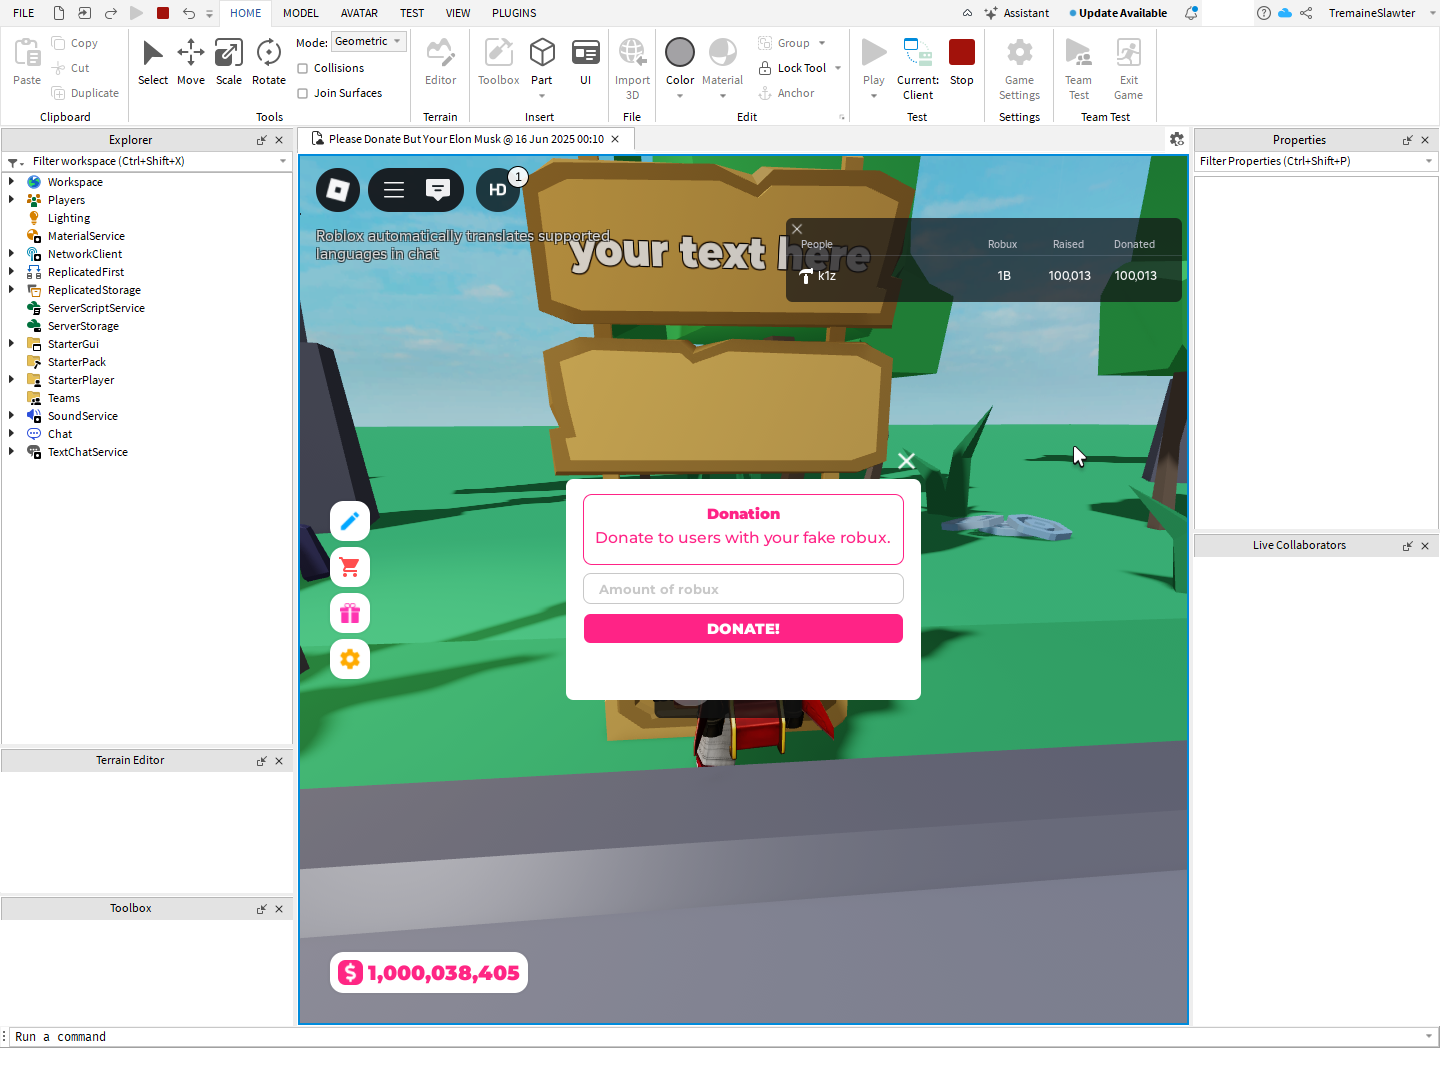Close the leaderboard panel X
The height and width of the screenshot is (1080, 1440).
(797, 229)
